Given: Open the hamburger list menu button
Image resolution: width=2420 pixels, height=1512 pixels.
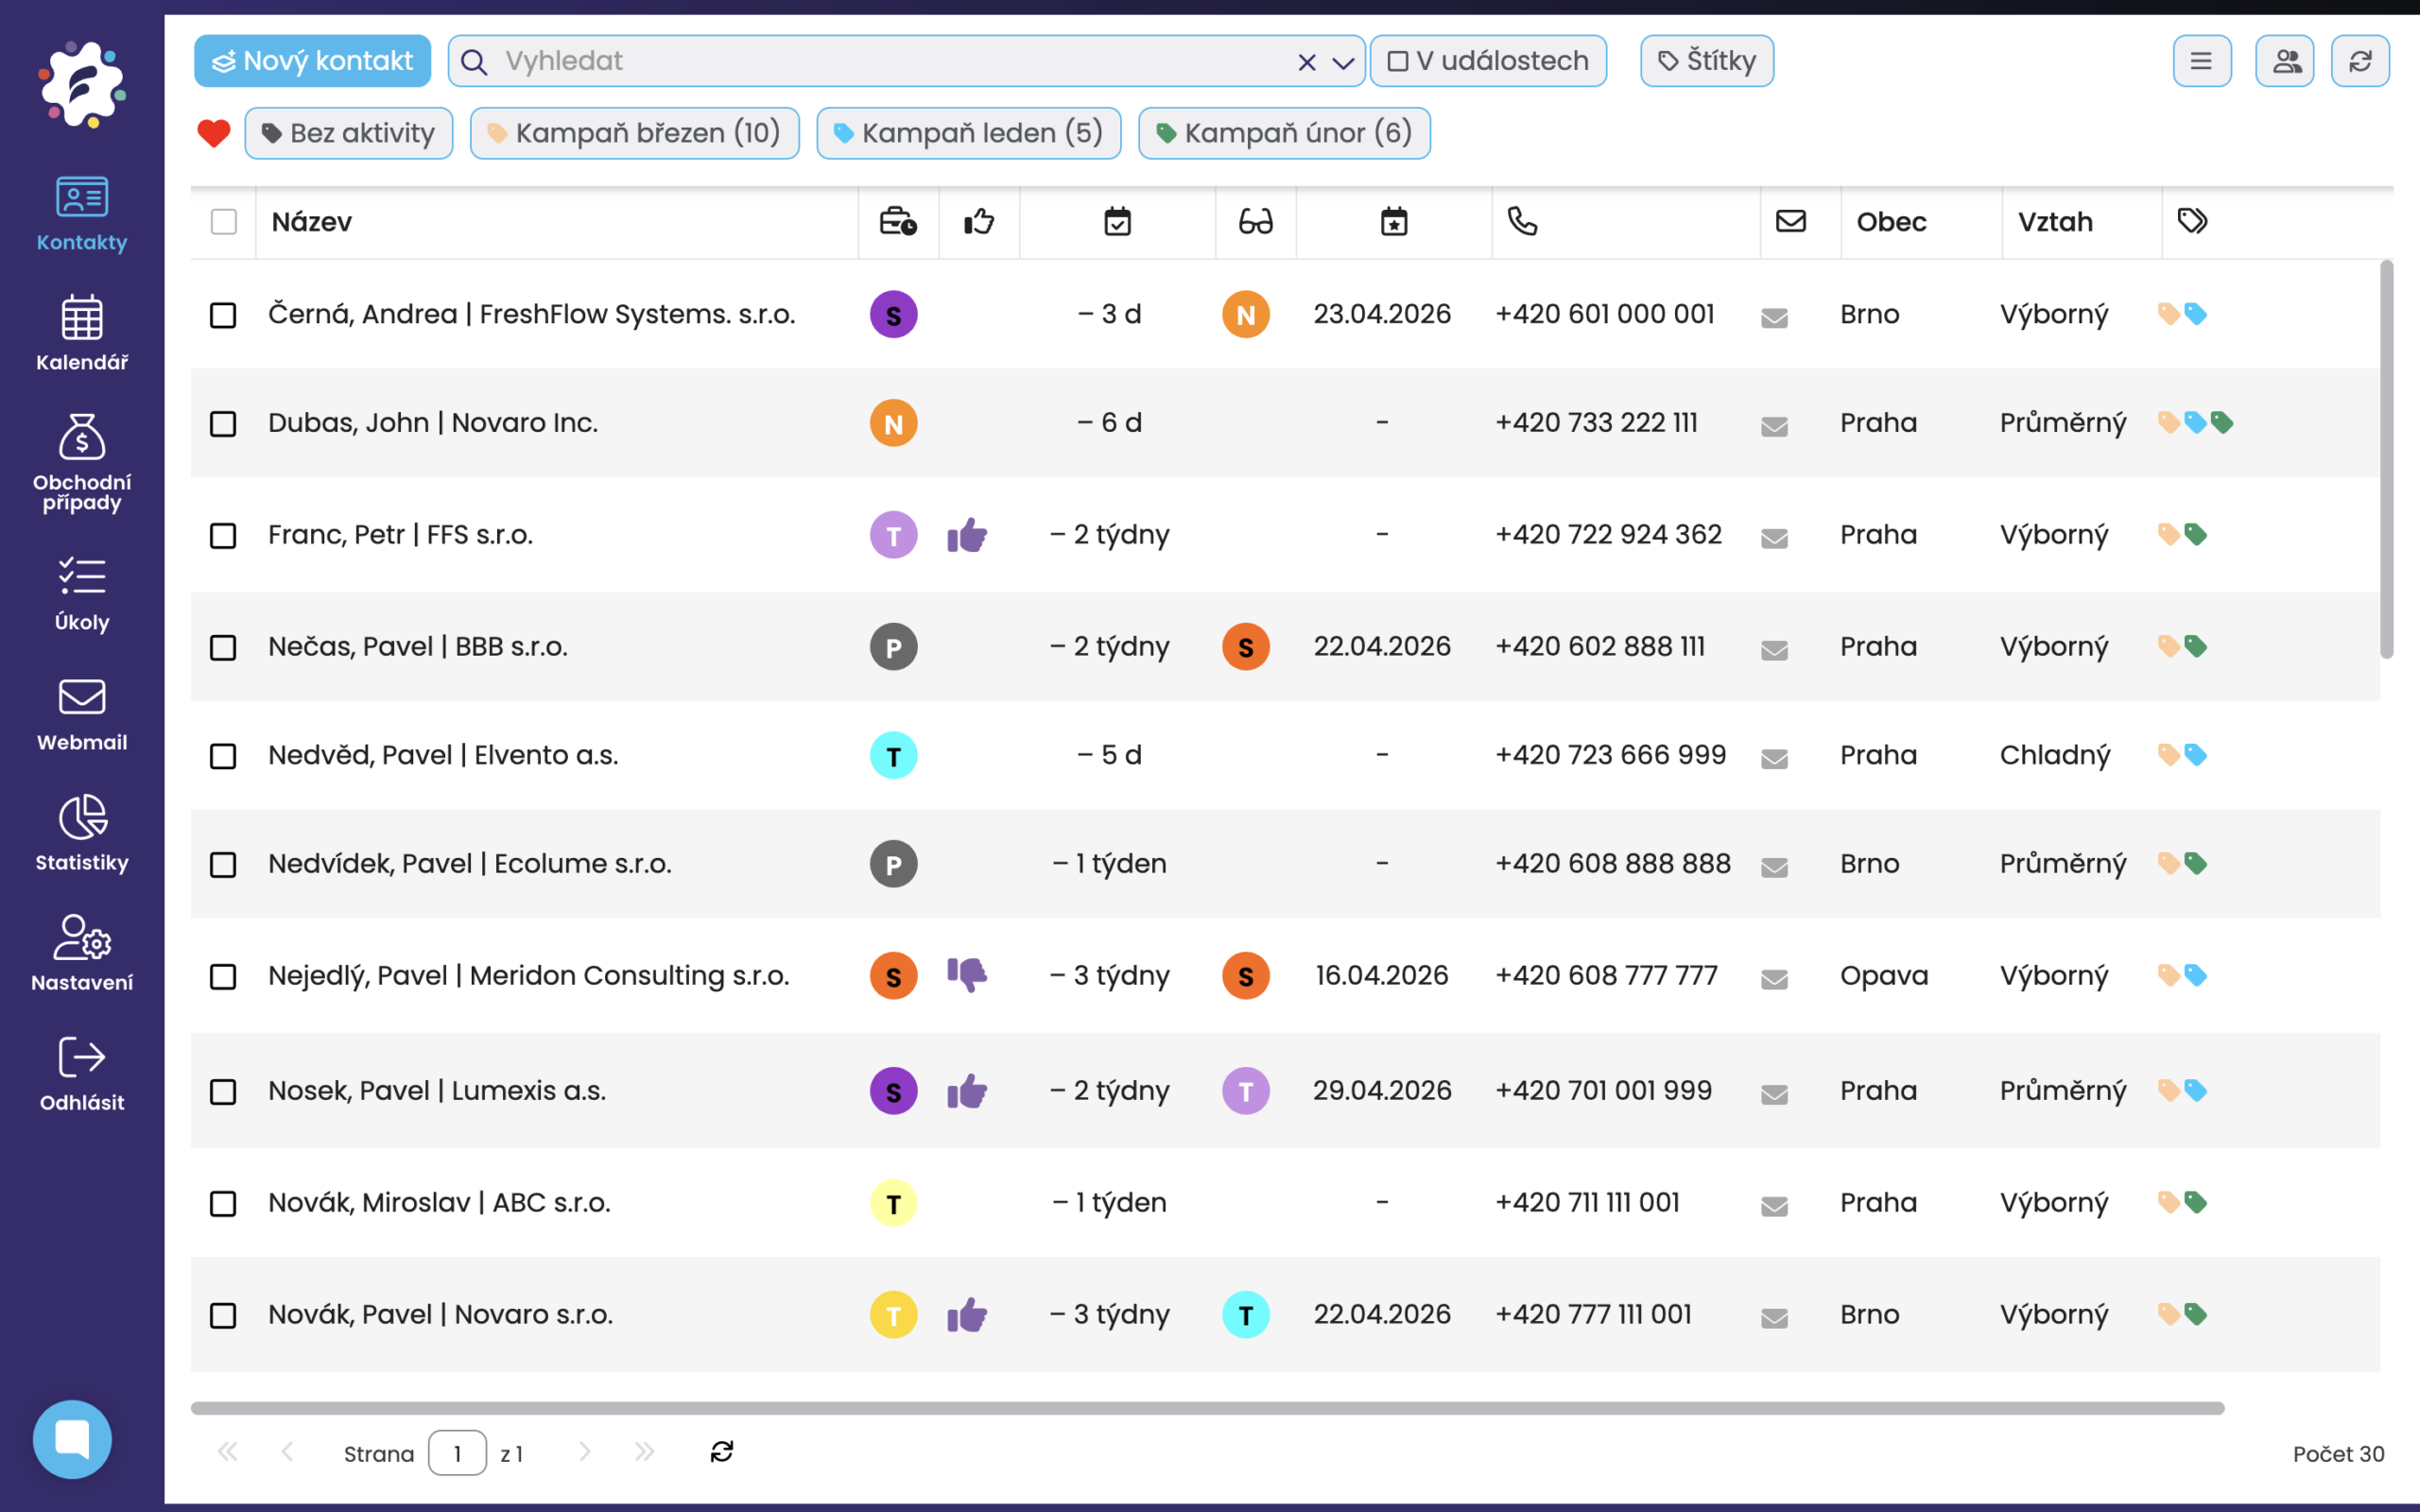Looking at the screenshot, I should pyautogui.click(x=2201, y=61).
